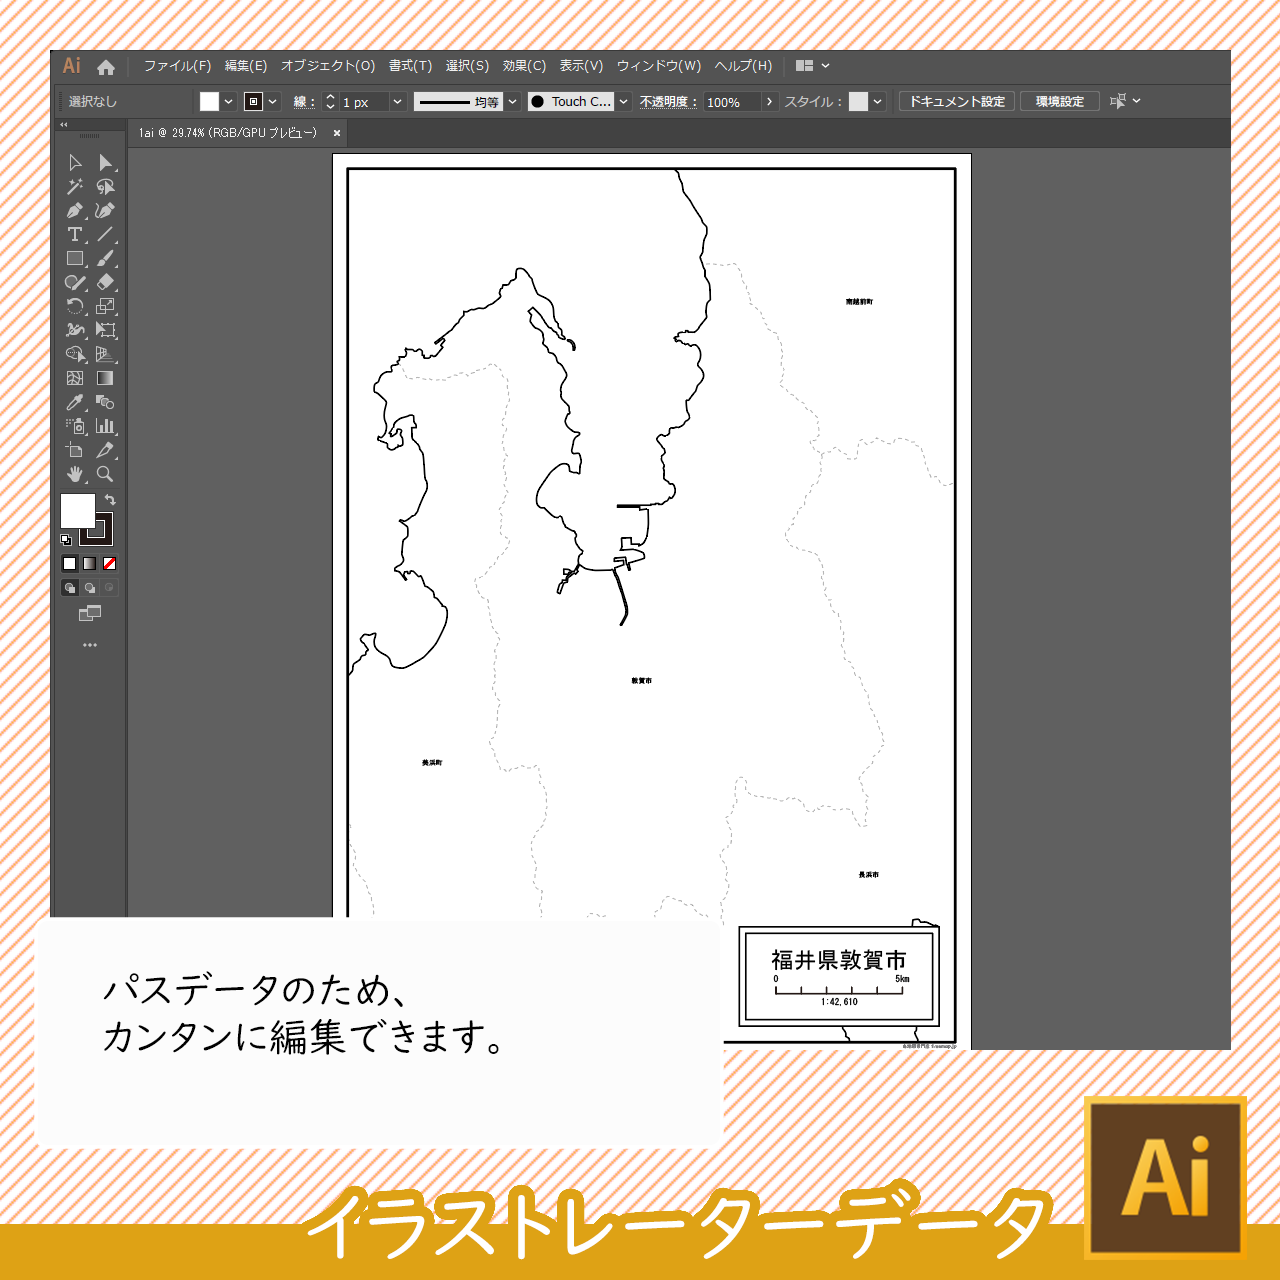Select the Free Transform tool
Viewport: 1280px width, 1280px height.
[105, 330]
